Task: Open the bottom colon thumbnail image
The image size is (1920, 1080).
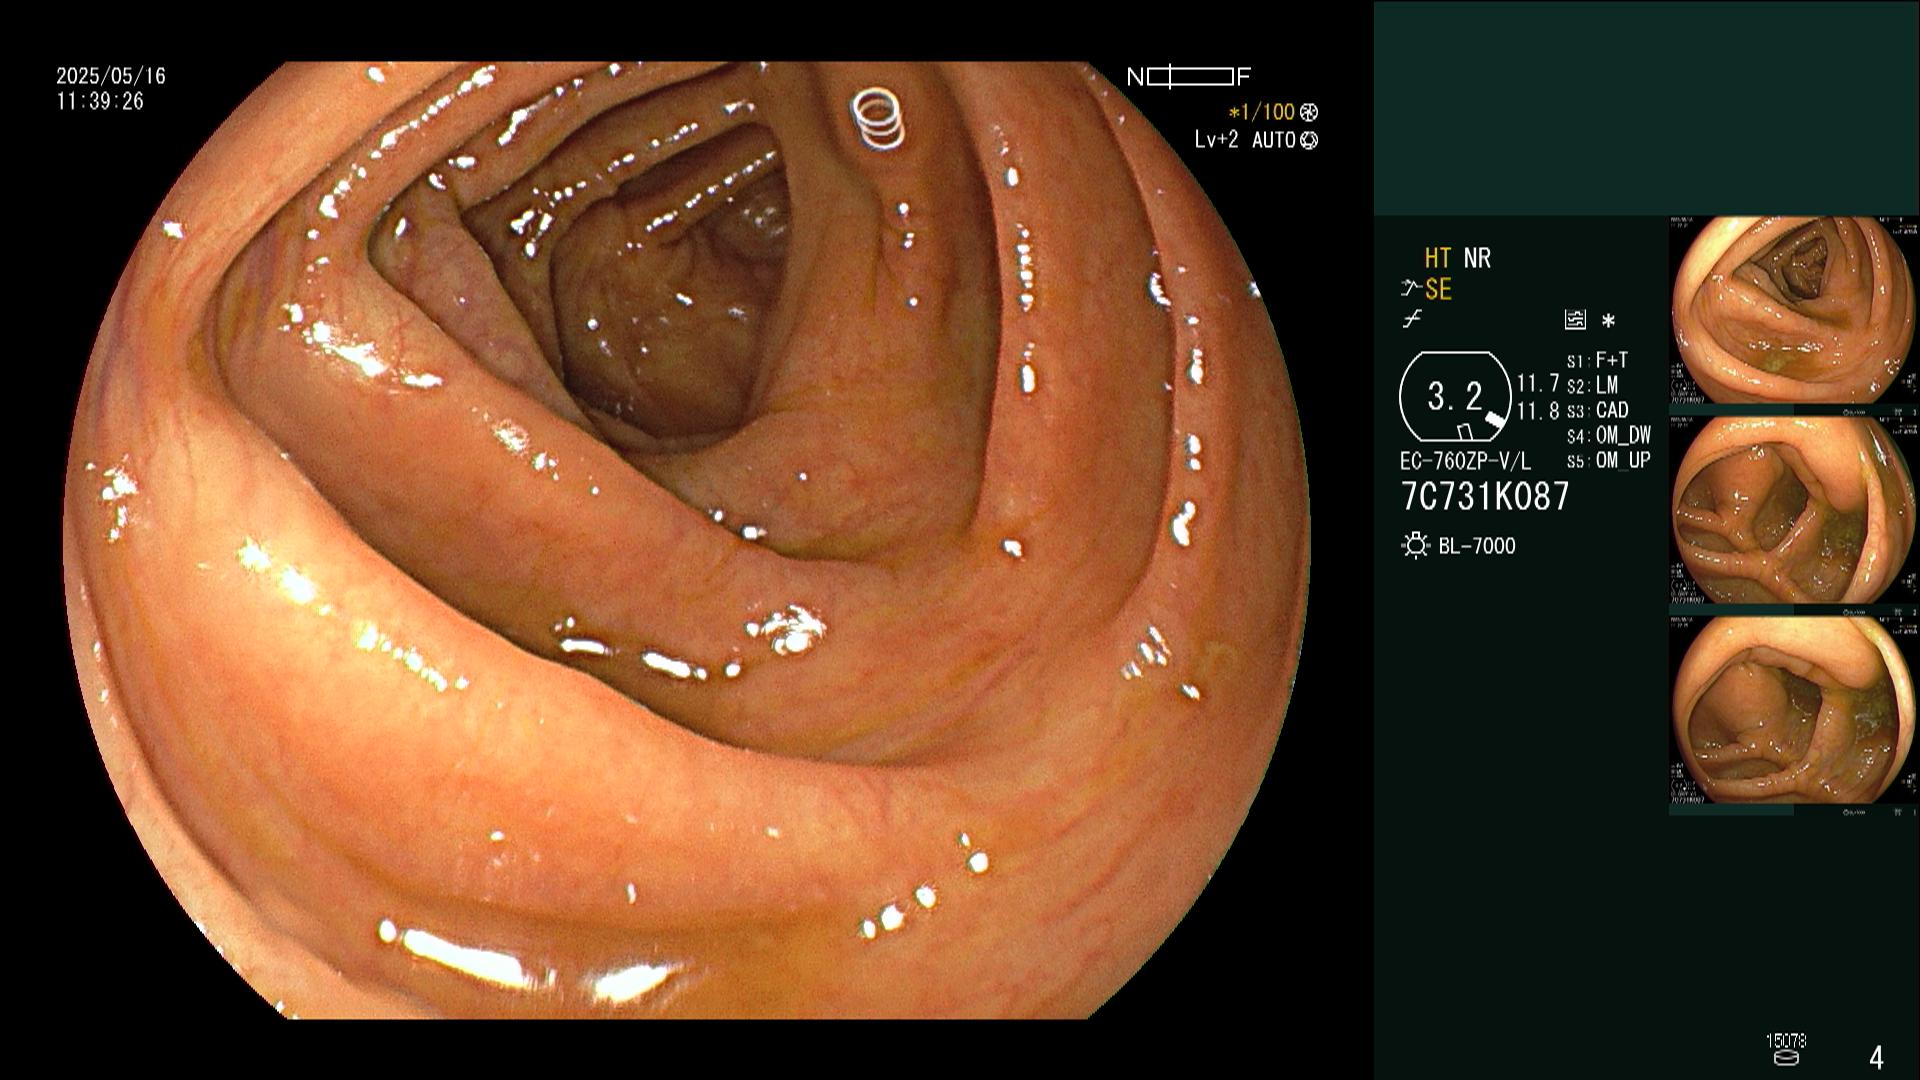Action: coord(1793,710)
